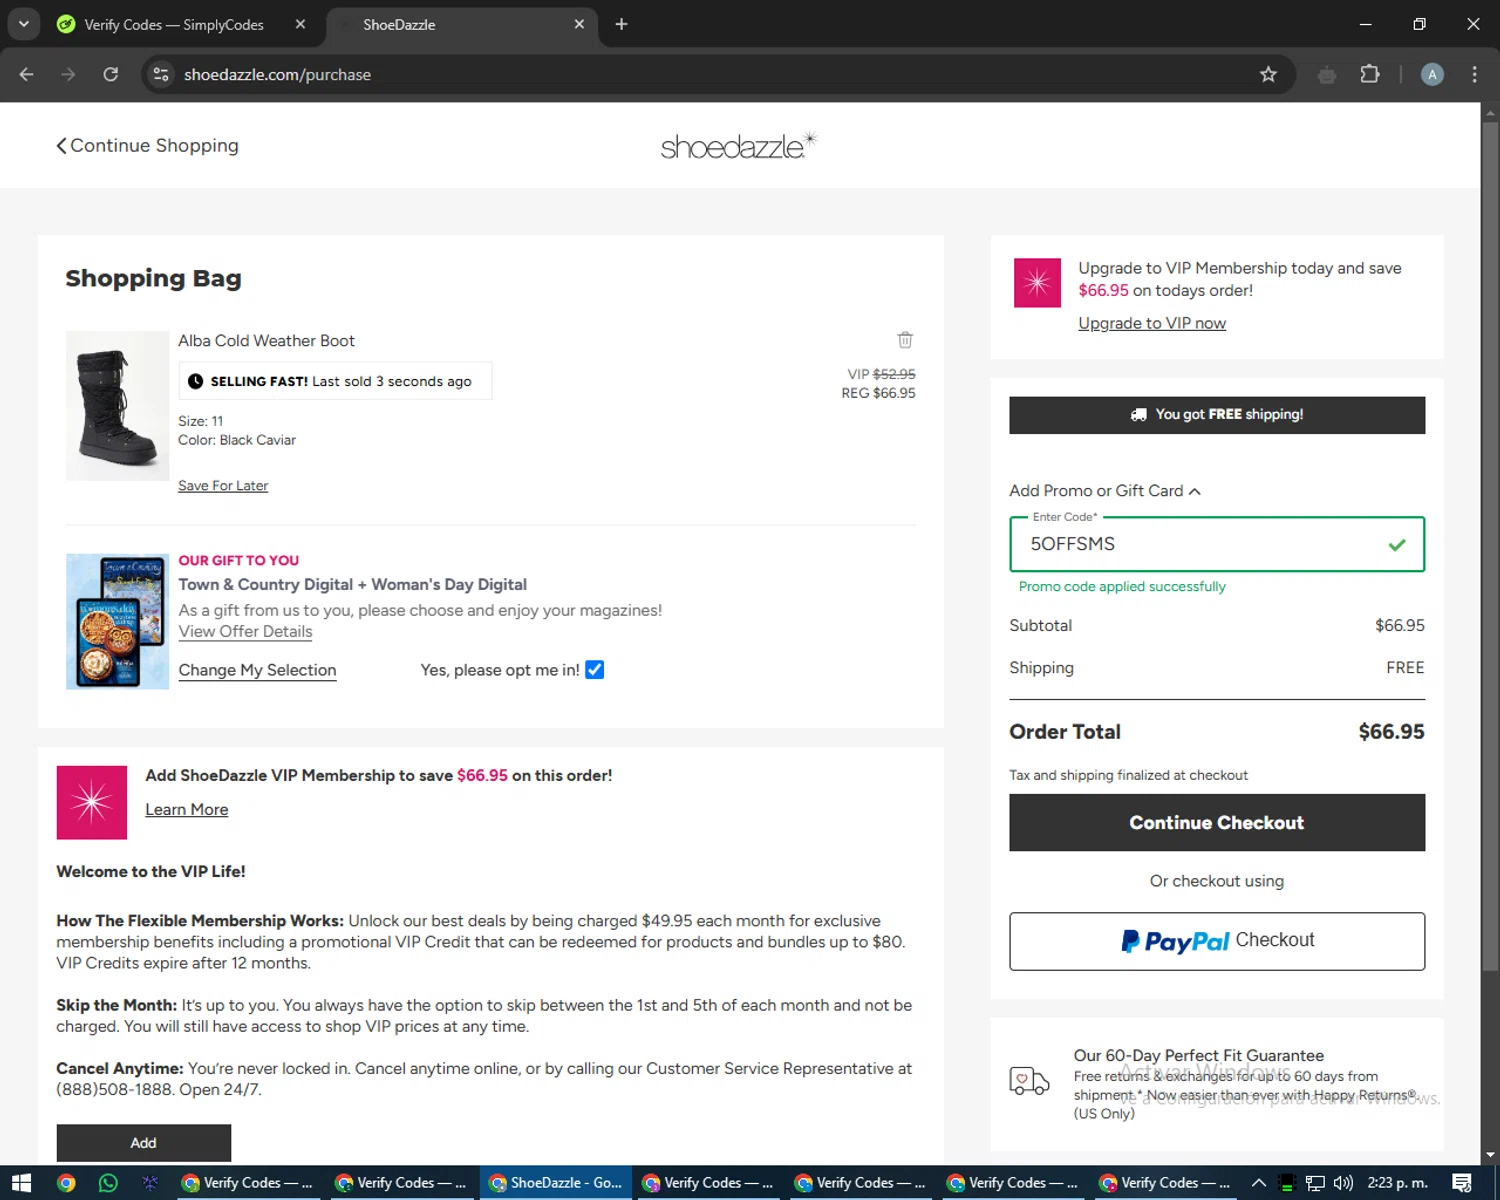The width and height of the screenshot is (1500, 1200).
Task: Click the grayed extension icon left of puzzle icon
Action: (x=1327, y=74)
